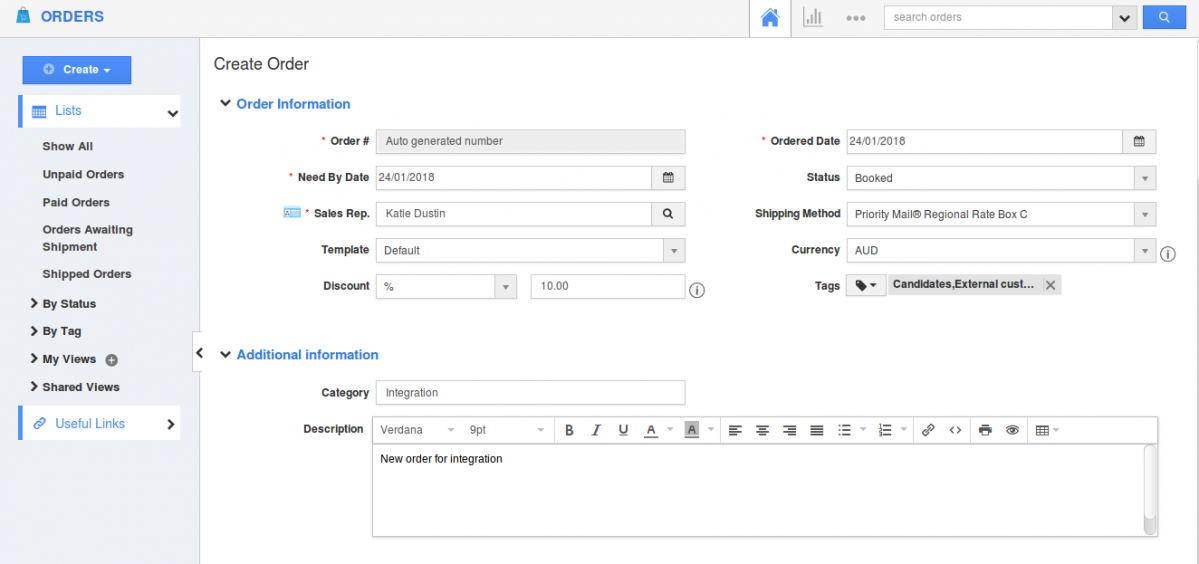Insert a table in description
Viewport: 1199px width, 564px height.
tap(1041, 430)
